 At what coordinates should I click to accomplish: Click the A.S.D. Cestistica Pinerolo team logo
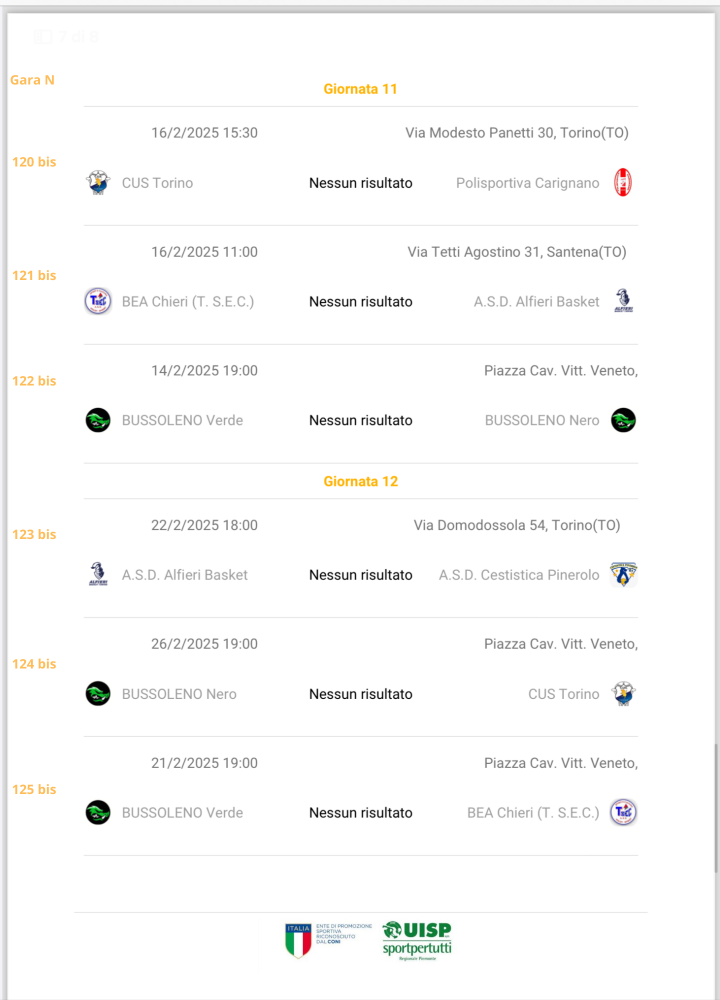(624, 575)
